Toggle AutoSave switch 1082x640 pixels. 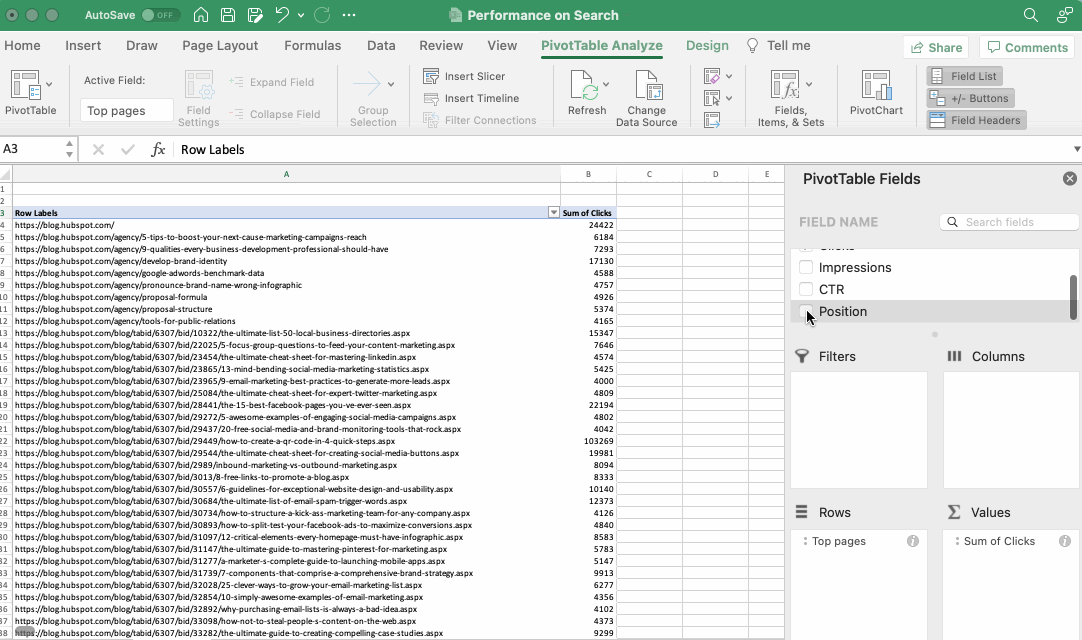pyautogui.click(x=160, y=15)
